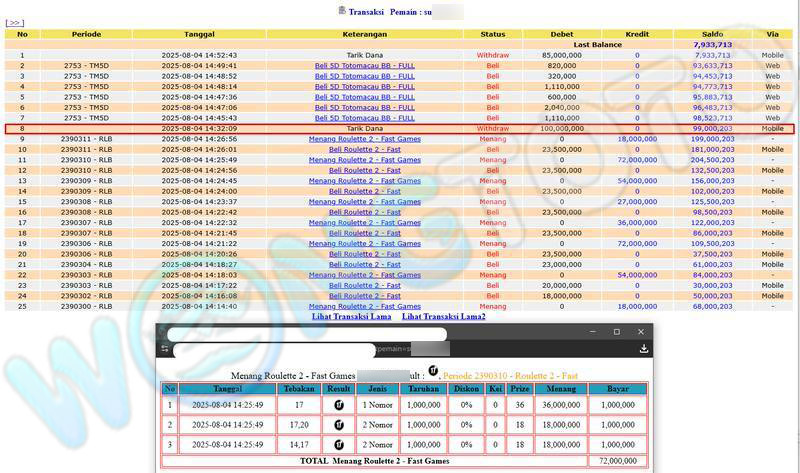Click Tebakan column header in popup
The image size is (800, 473).
tap(299, 389)
